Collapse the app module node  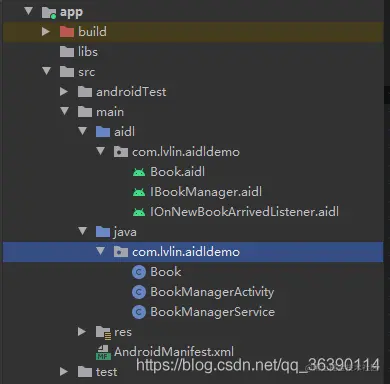(29, 11)
